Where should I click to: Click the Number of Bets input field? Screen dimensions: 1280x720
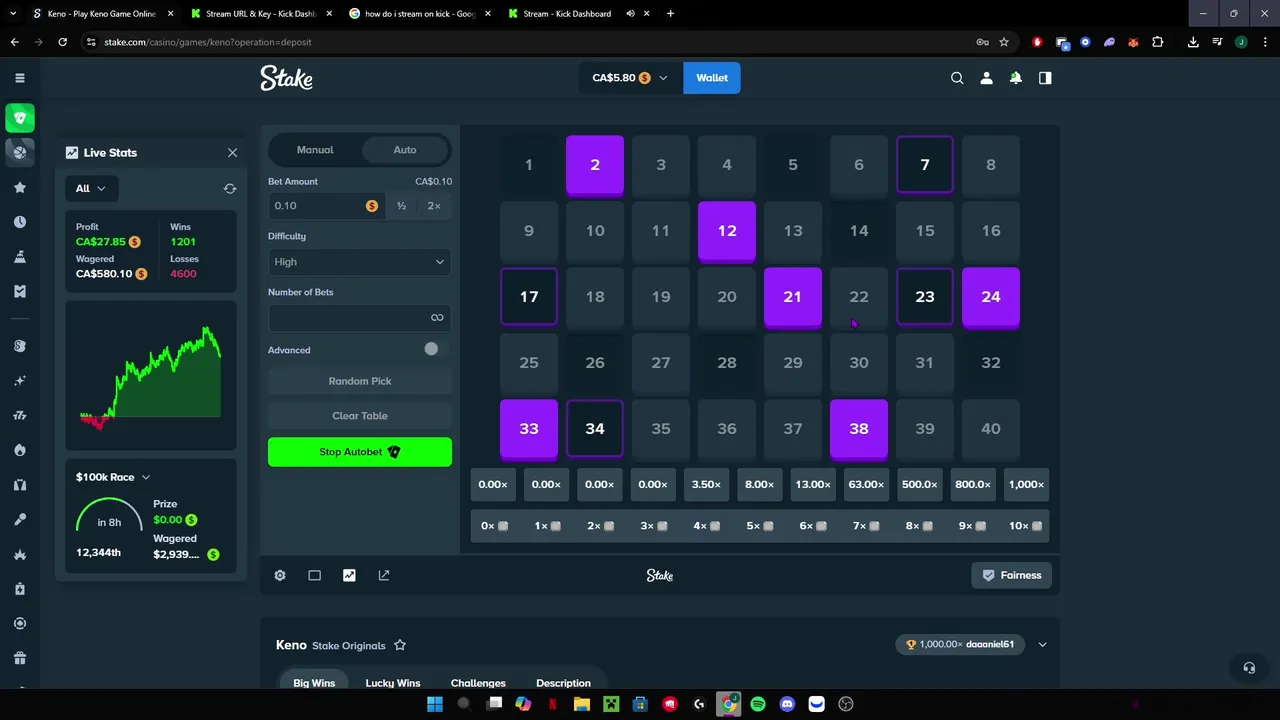pyautogui.click(x=360, y=318)
